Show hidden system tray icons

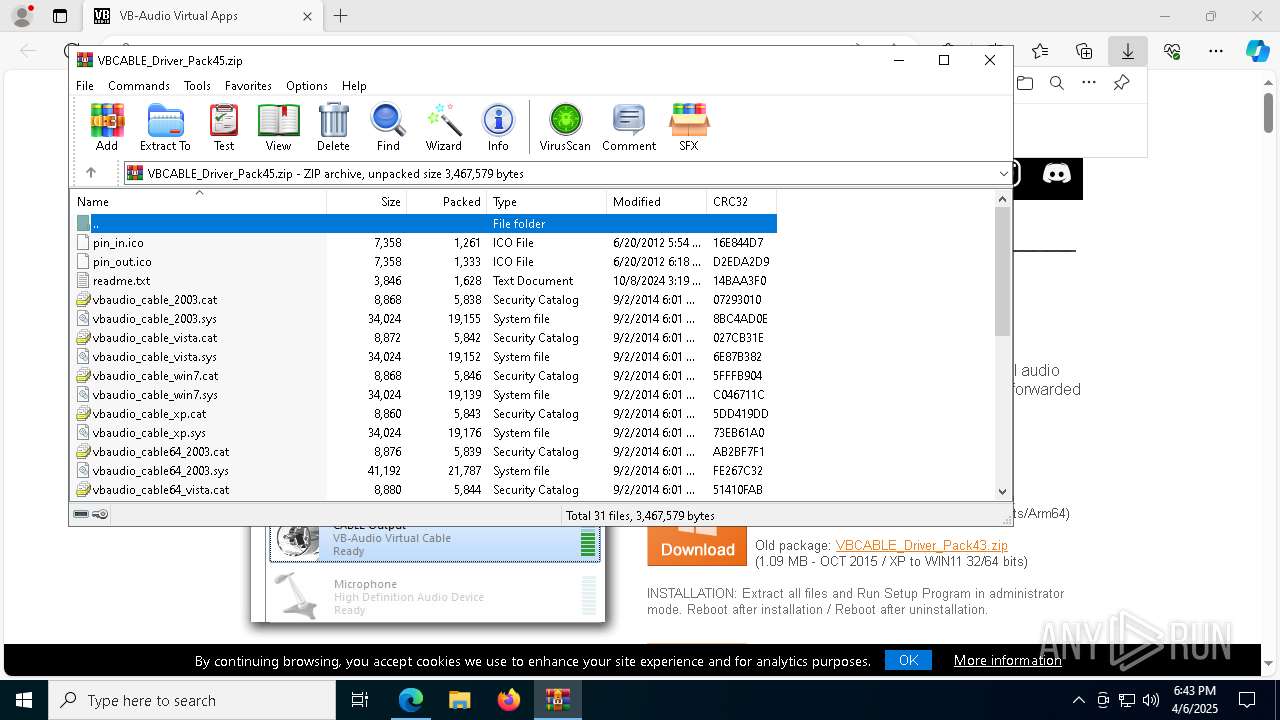click(1078, 700)
